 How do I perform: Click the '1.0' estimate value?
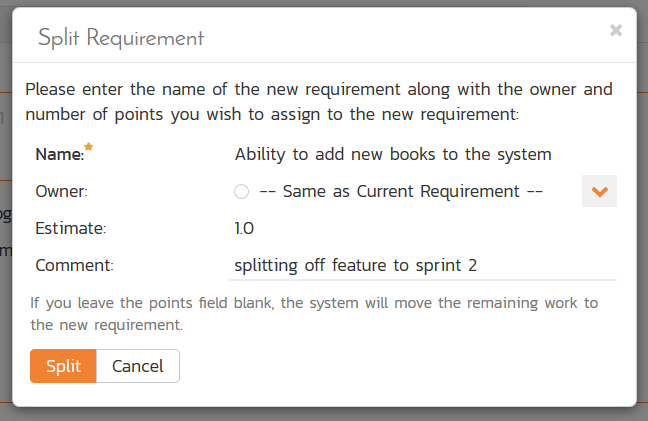click(244, 228)
